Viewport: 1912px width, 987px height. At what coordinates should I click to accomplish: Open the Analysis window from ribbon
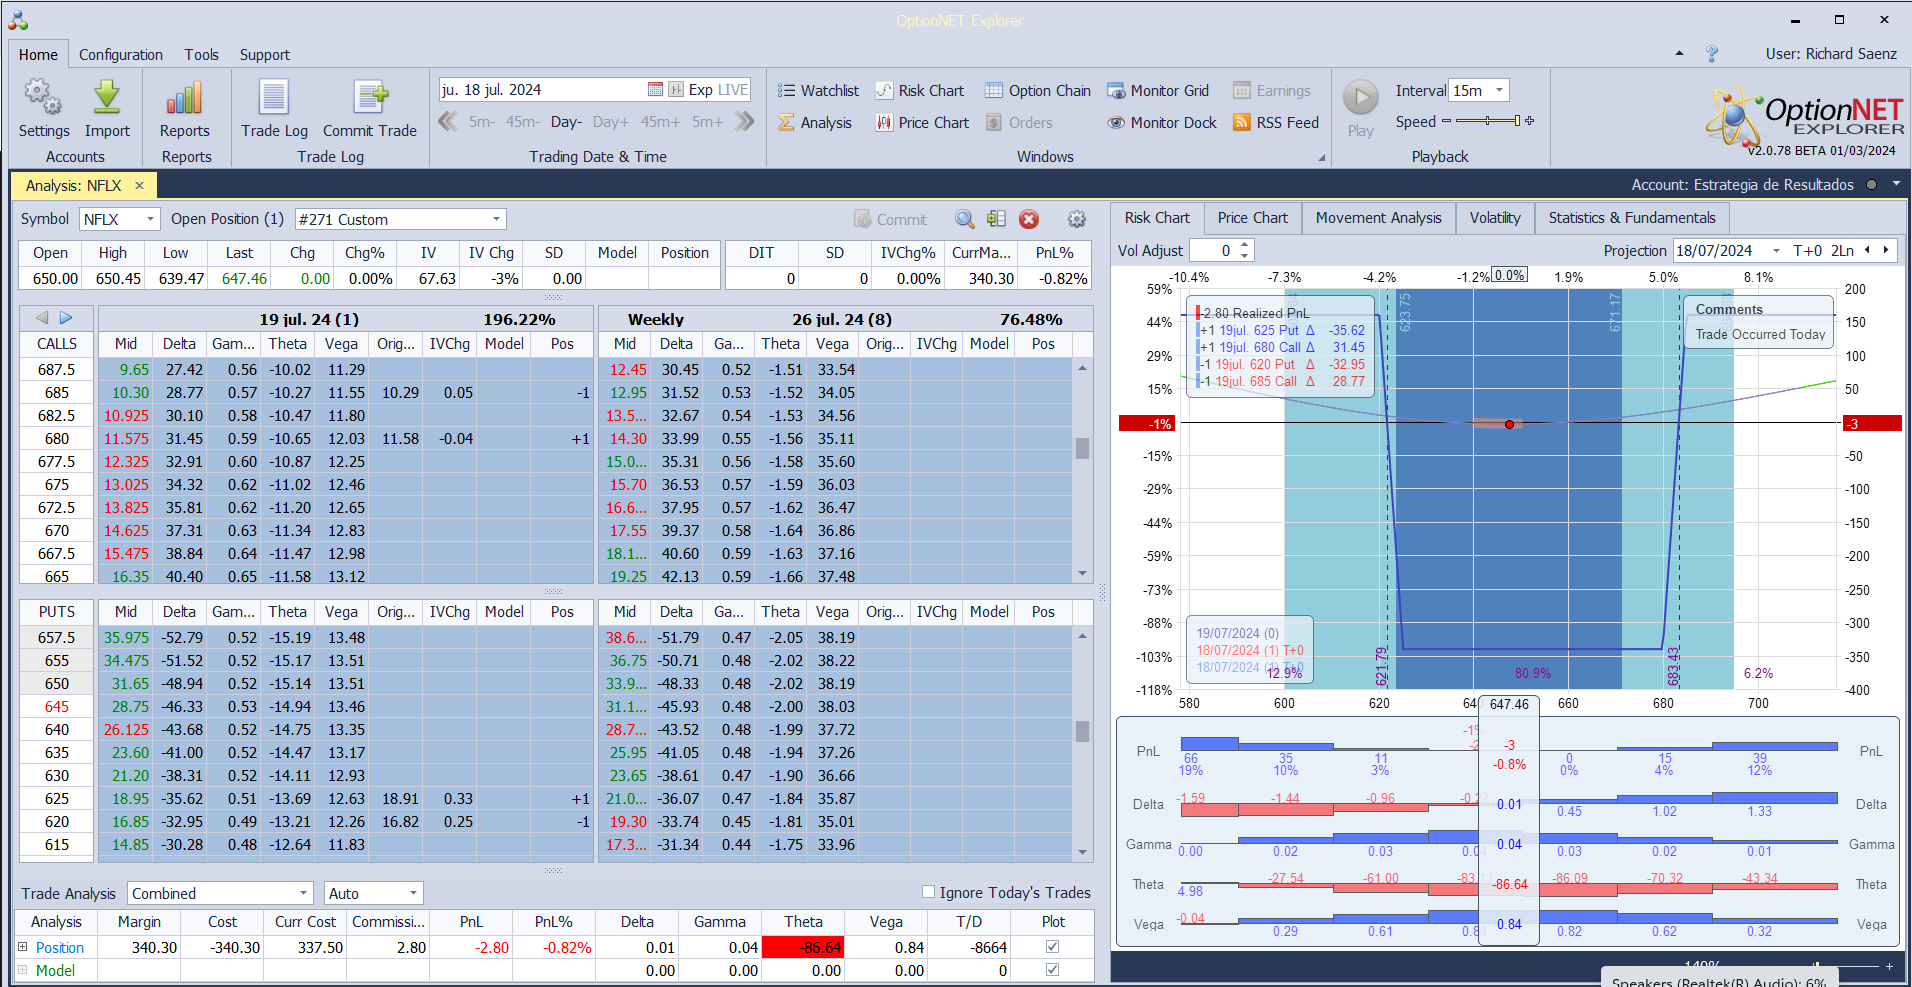pos(815,123)
